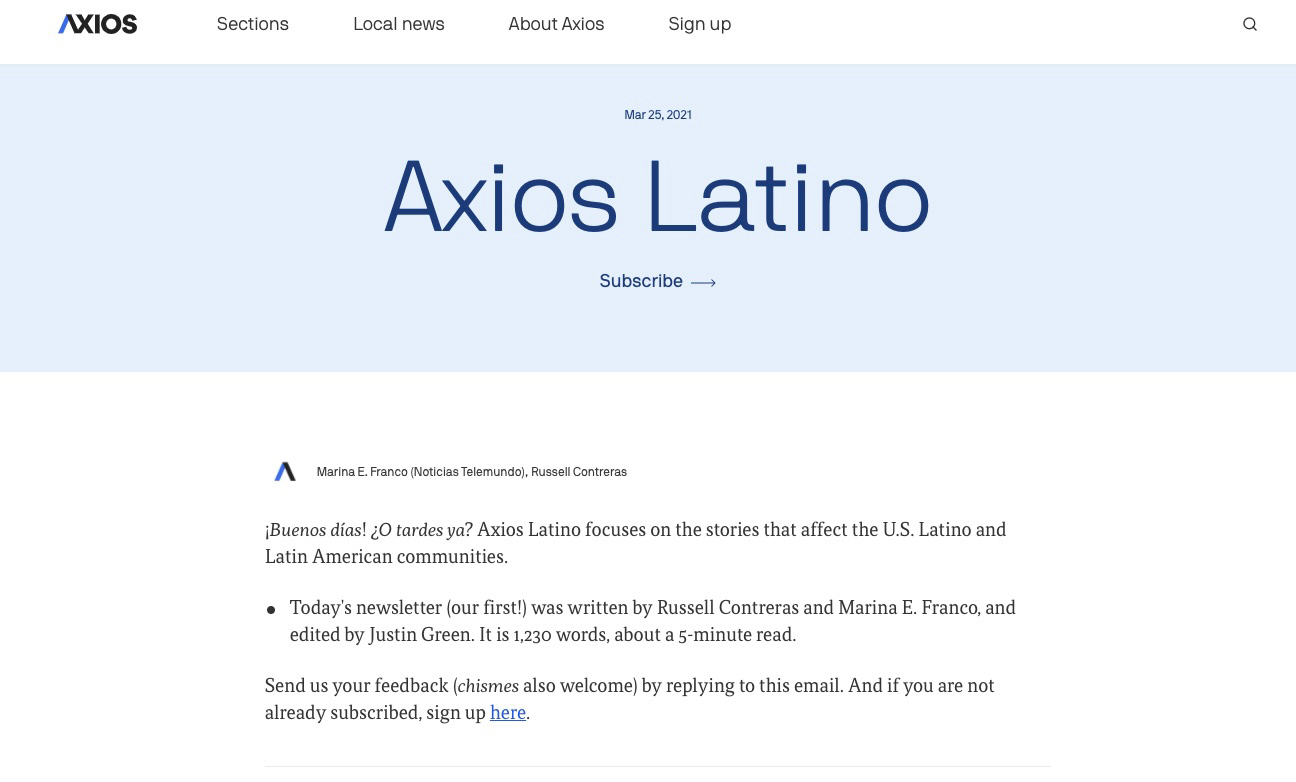
Task: Click the italic word "chismes"
Action: 488,686
